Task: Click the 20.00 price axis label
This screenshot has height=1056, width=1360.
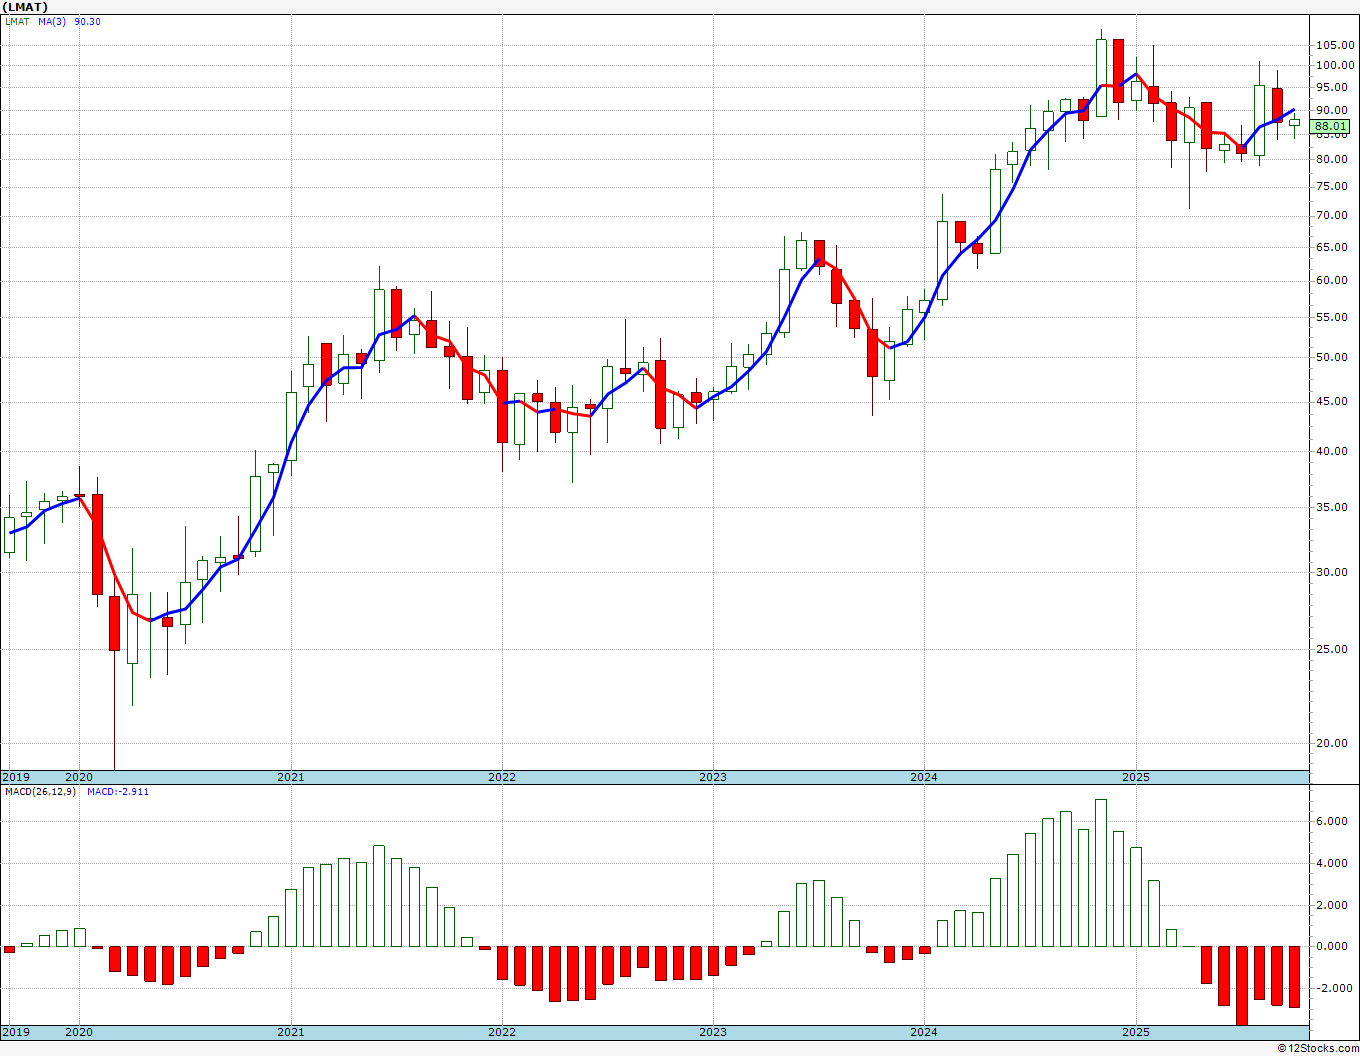Action: [1334, 744]
